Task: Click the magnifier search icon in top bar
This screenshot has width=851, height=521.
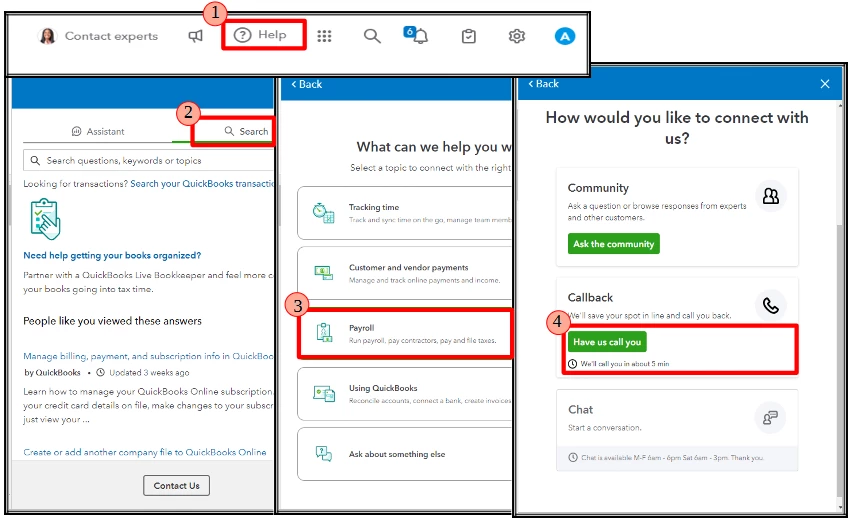Action: tap(372, 36)
